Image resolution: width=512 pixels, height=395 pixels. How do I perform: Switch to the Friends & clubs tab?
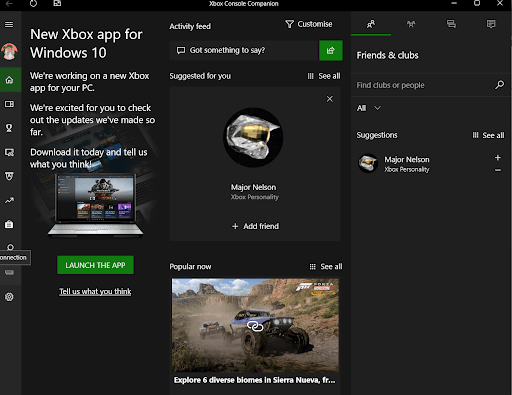click(x=371, y=24)
